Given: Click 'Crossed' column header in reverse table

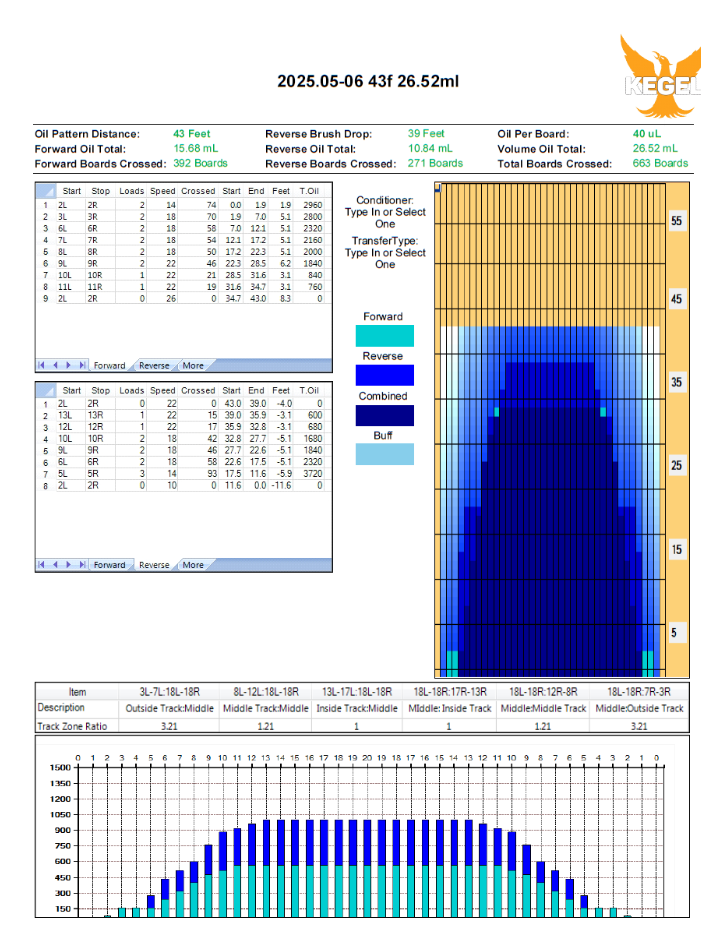Looking at the screenshot, I should pos(198,390).
